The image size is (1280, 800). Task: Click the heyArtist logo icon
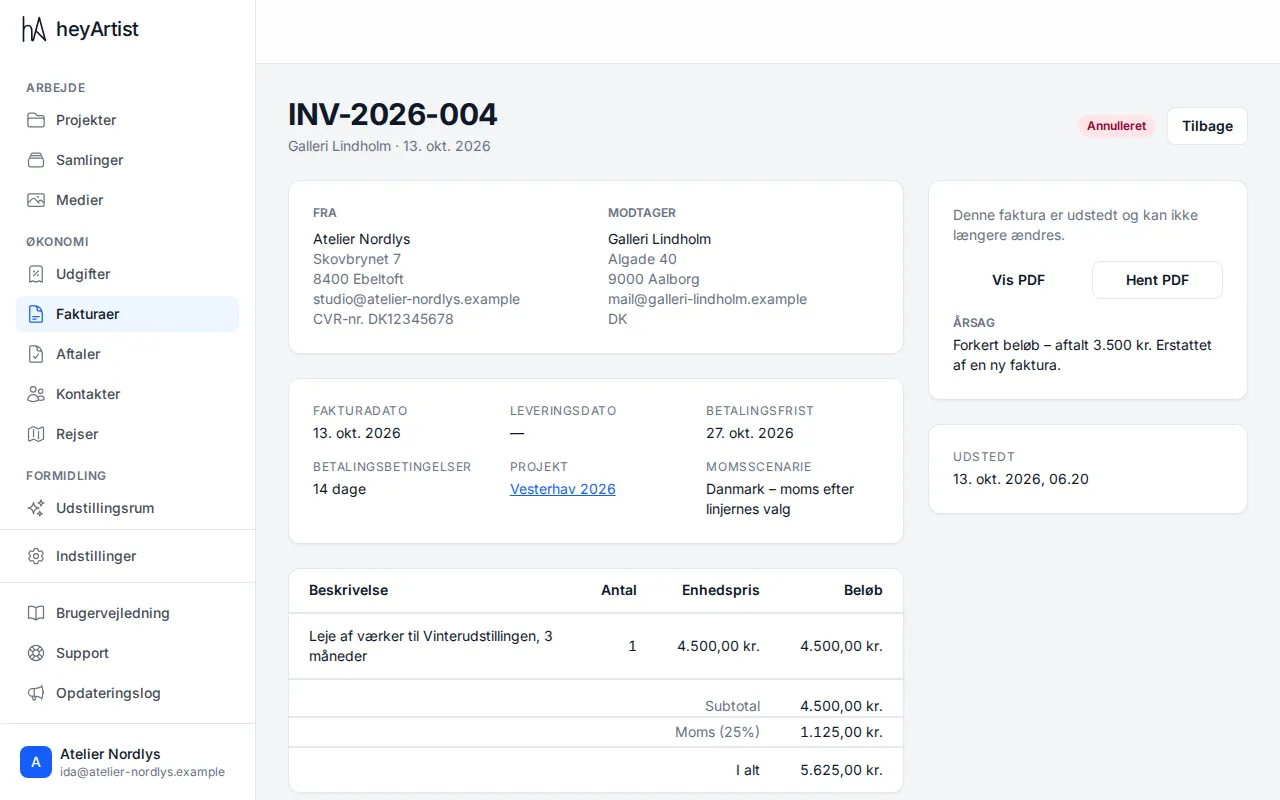pyautogui.click(x=35, y=30)
